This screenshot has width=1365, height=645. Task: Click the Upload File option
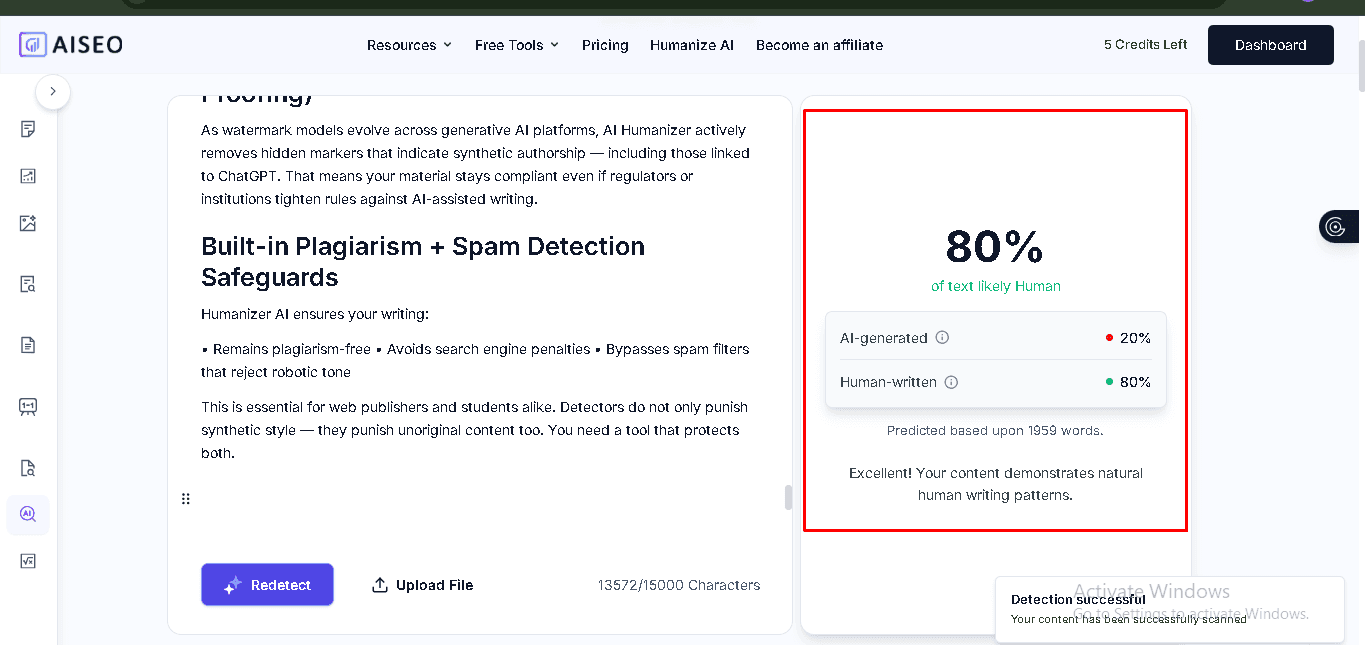pos(421,584)
